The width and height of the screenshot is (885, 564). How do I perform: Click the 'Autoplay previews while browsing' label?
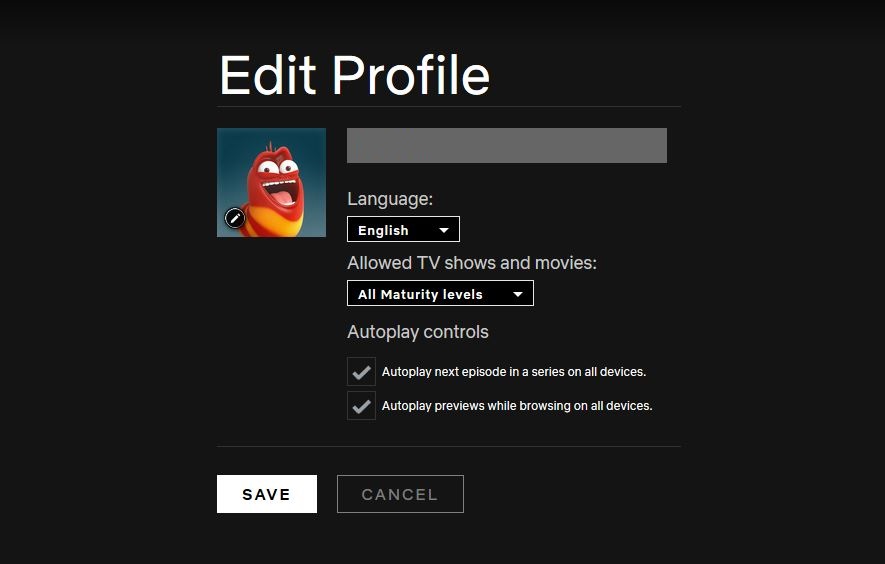[x=517, y=406]
